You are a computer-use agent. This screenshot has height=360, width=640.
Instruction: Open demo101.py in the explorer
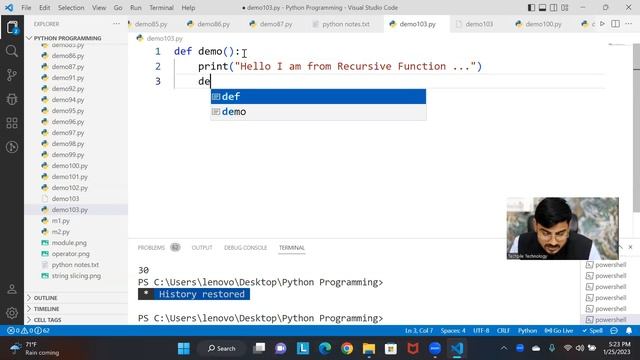(x=69, y=177)
